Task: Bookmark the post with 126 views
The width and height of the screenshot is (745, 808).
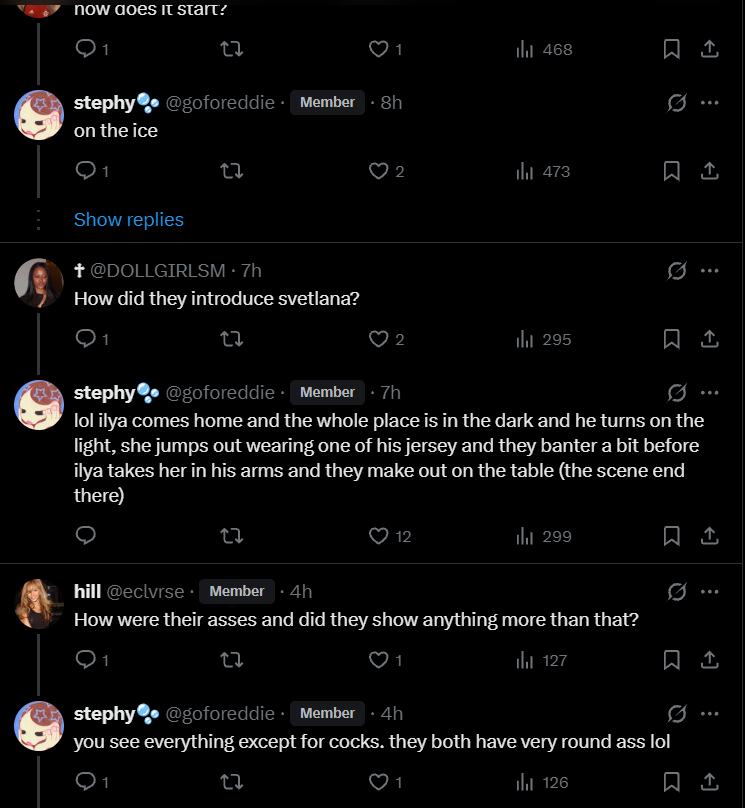Action: coord(672,783)
